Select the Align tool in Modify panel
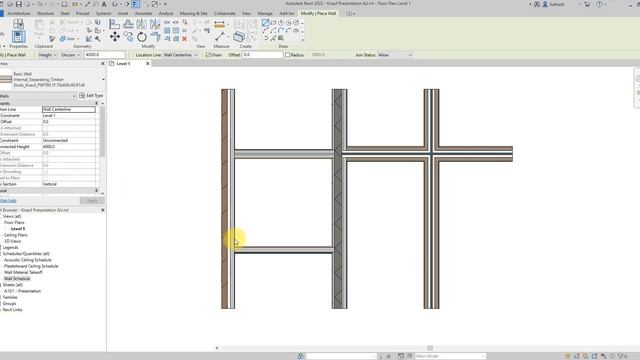Image resolution: width=640 pixels, height=360 pixels. pyautogui.click(x=115, y=24)
